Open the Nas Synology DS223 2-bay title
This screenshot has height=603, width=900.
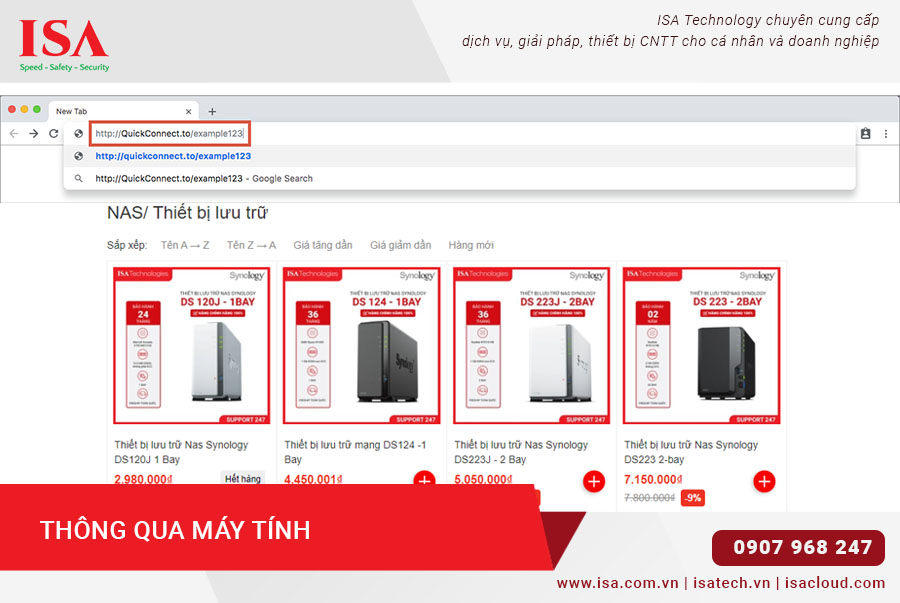(x=691, y=452)
